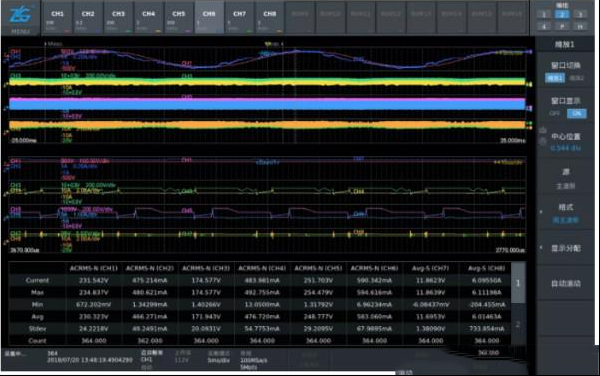Switch window display to ON

click(x=577, y=114)
